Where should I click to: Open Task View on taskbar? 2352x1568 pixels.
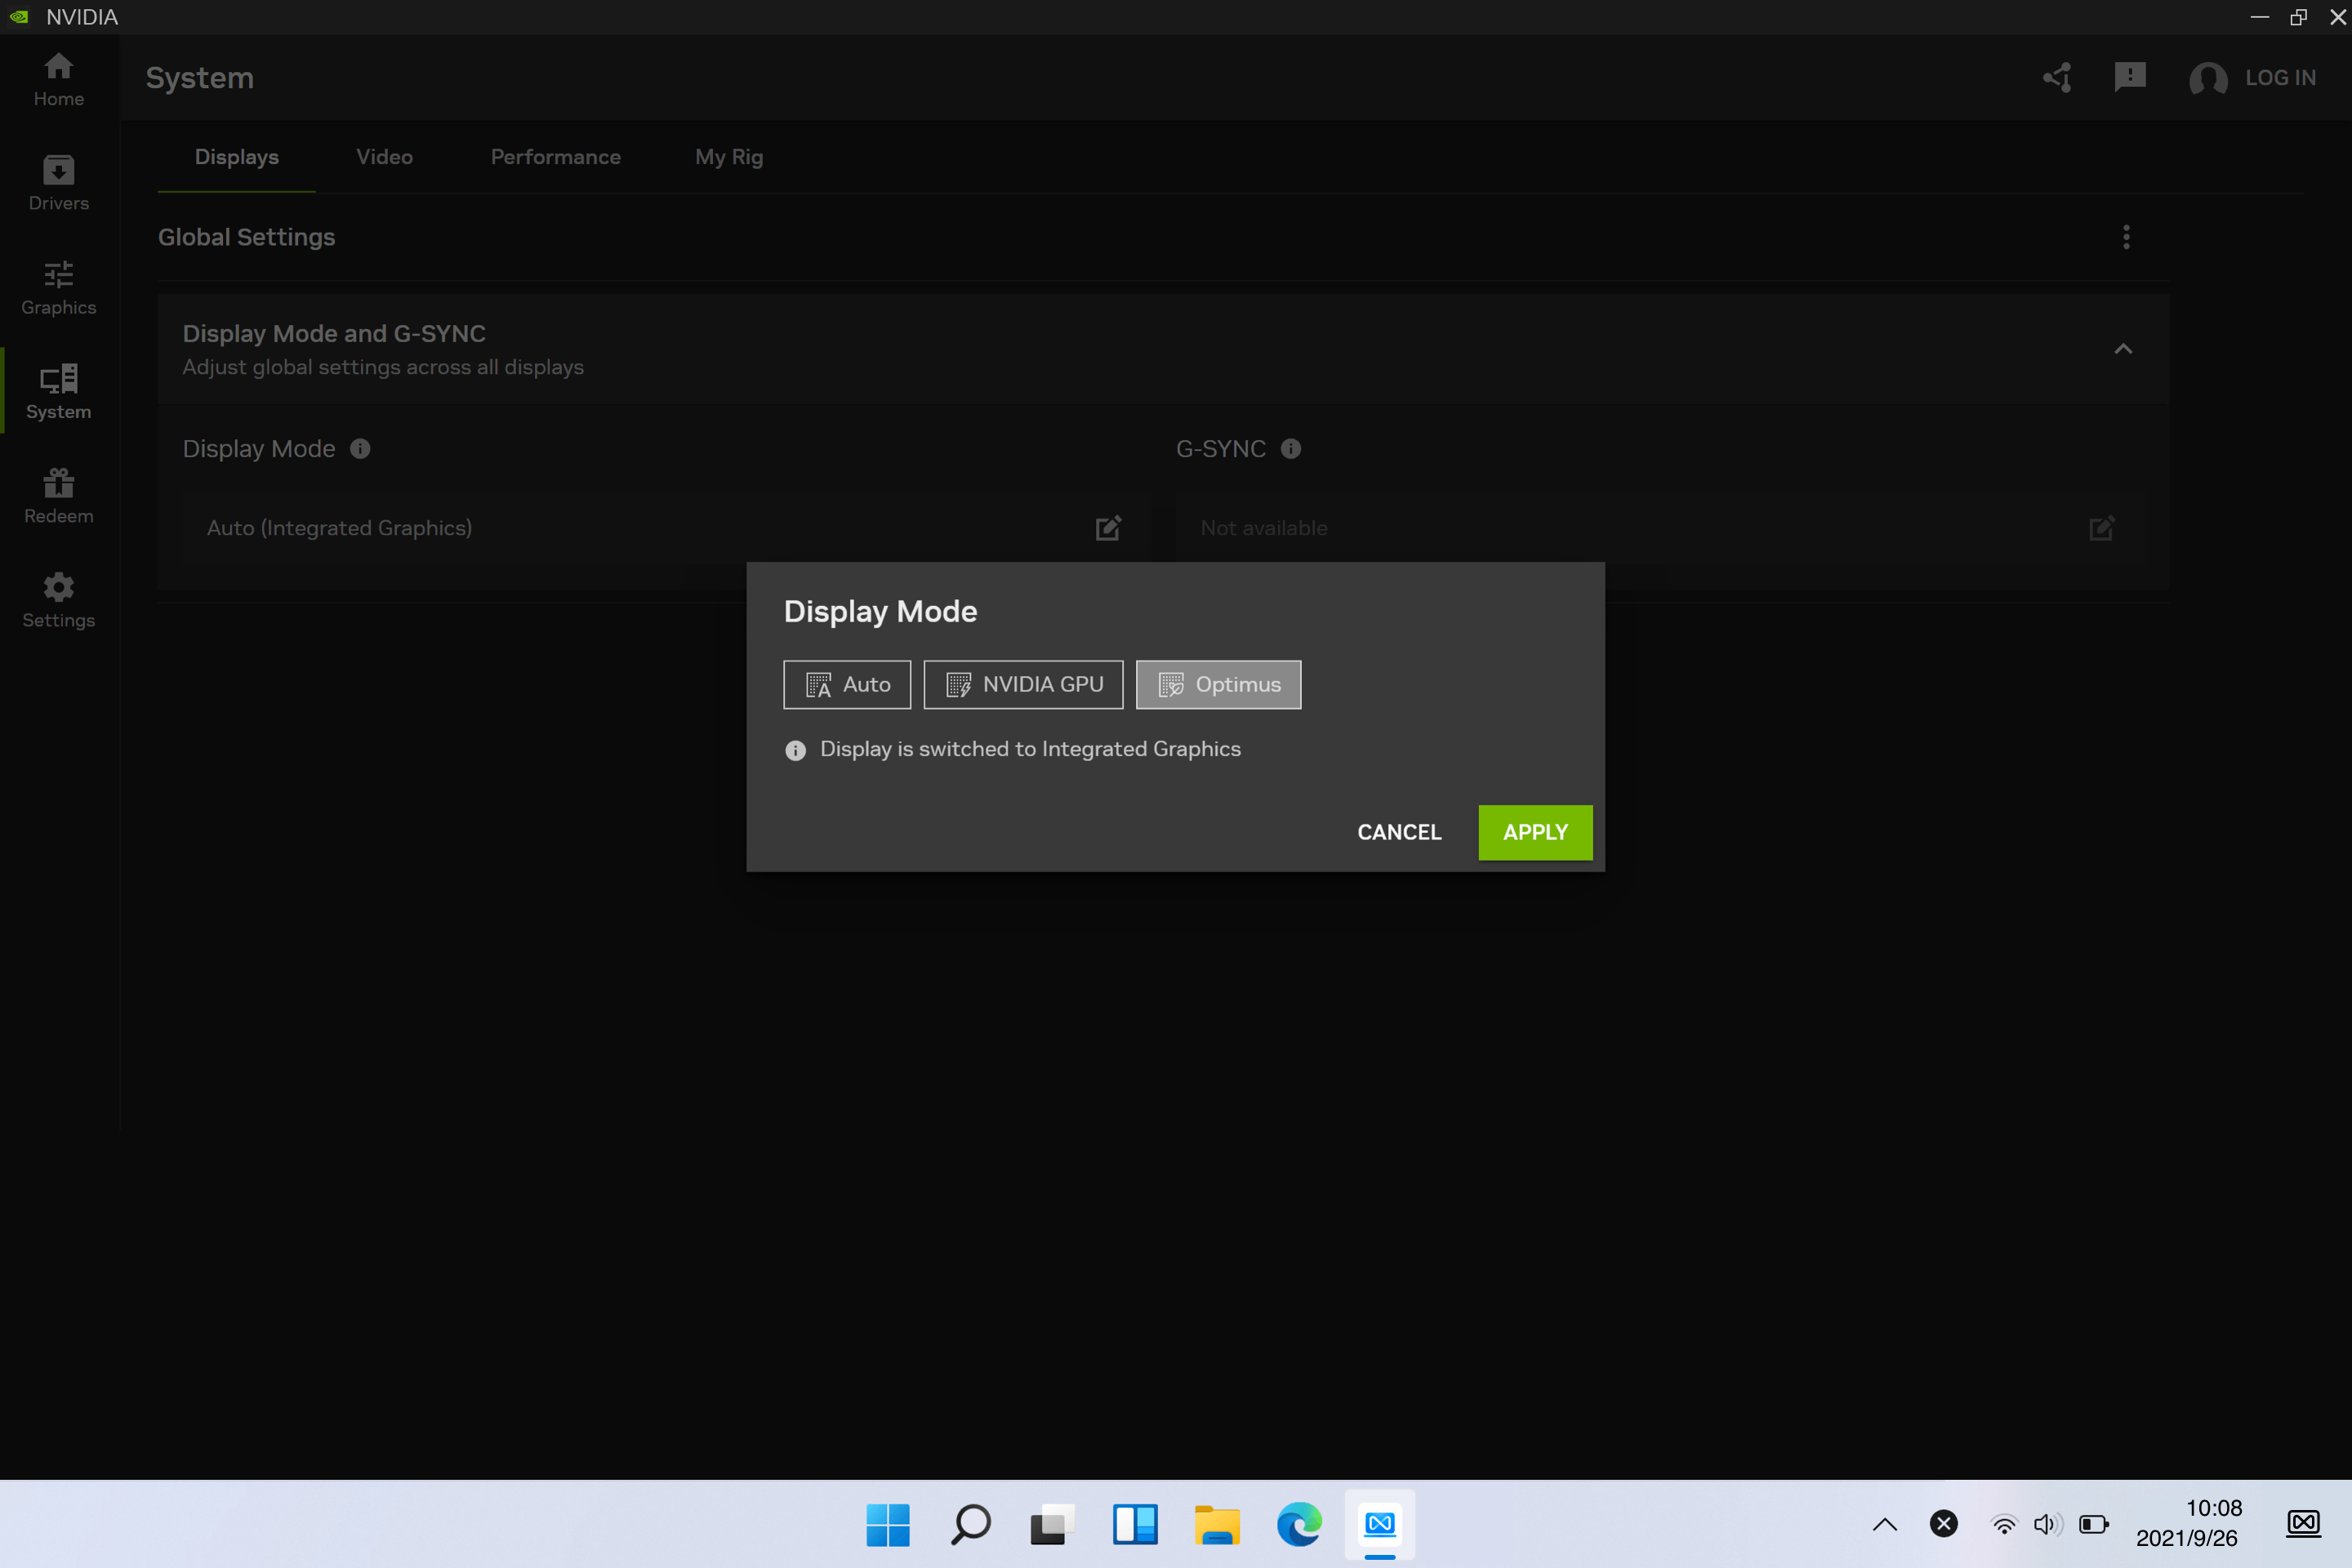point(1052,1525)
